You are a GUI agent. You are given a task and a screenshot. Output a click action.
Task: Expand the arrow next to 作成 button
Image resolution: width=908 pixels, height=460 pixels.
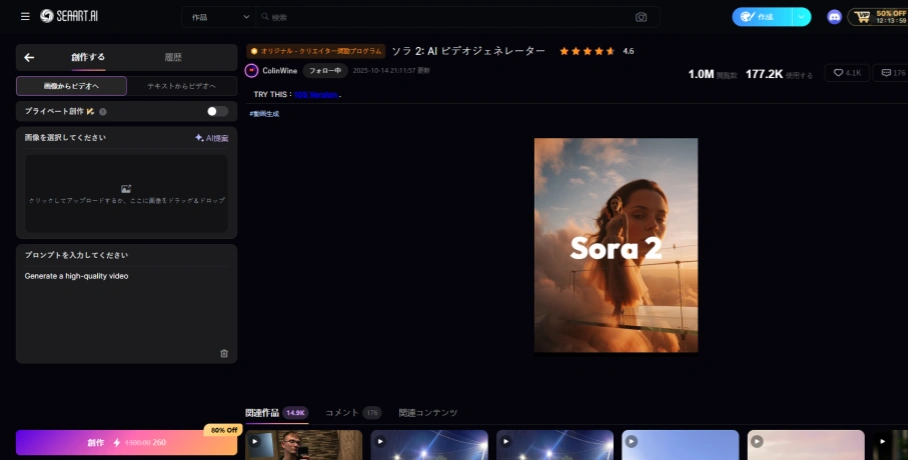[x=801, y=17]
